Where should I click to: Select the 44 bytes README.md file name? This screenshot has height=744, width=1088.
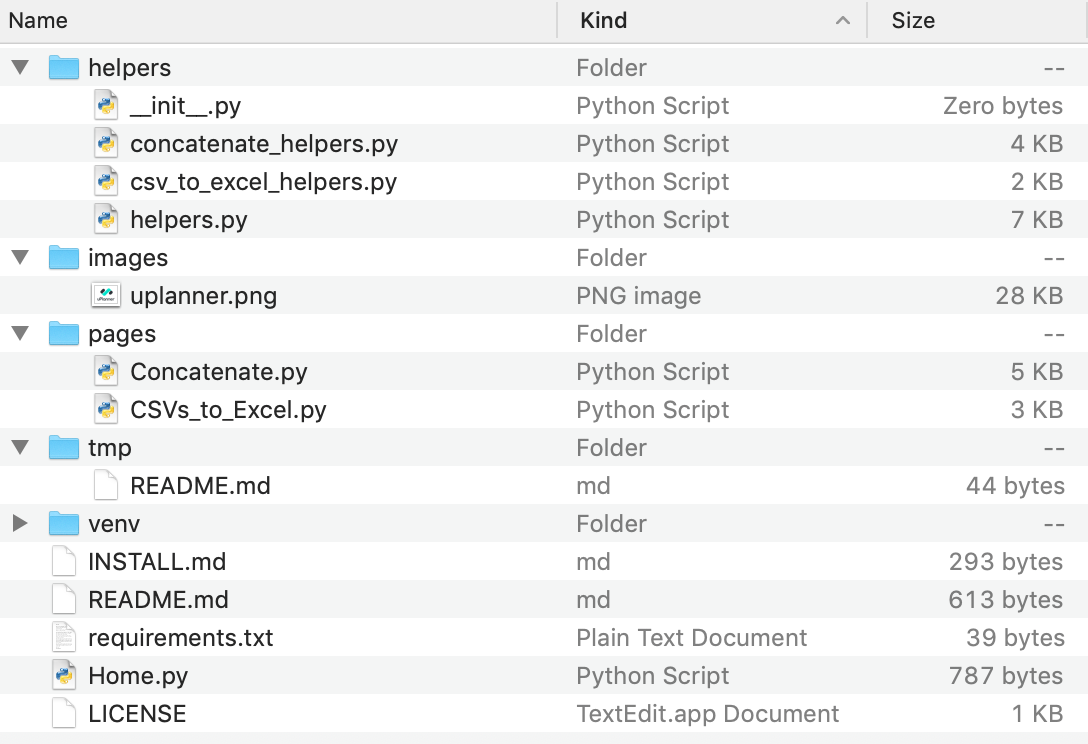(x=201, y=485)
